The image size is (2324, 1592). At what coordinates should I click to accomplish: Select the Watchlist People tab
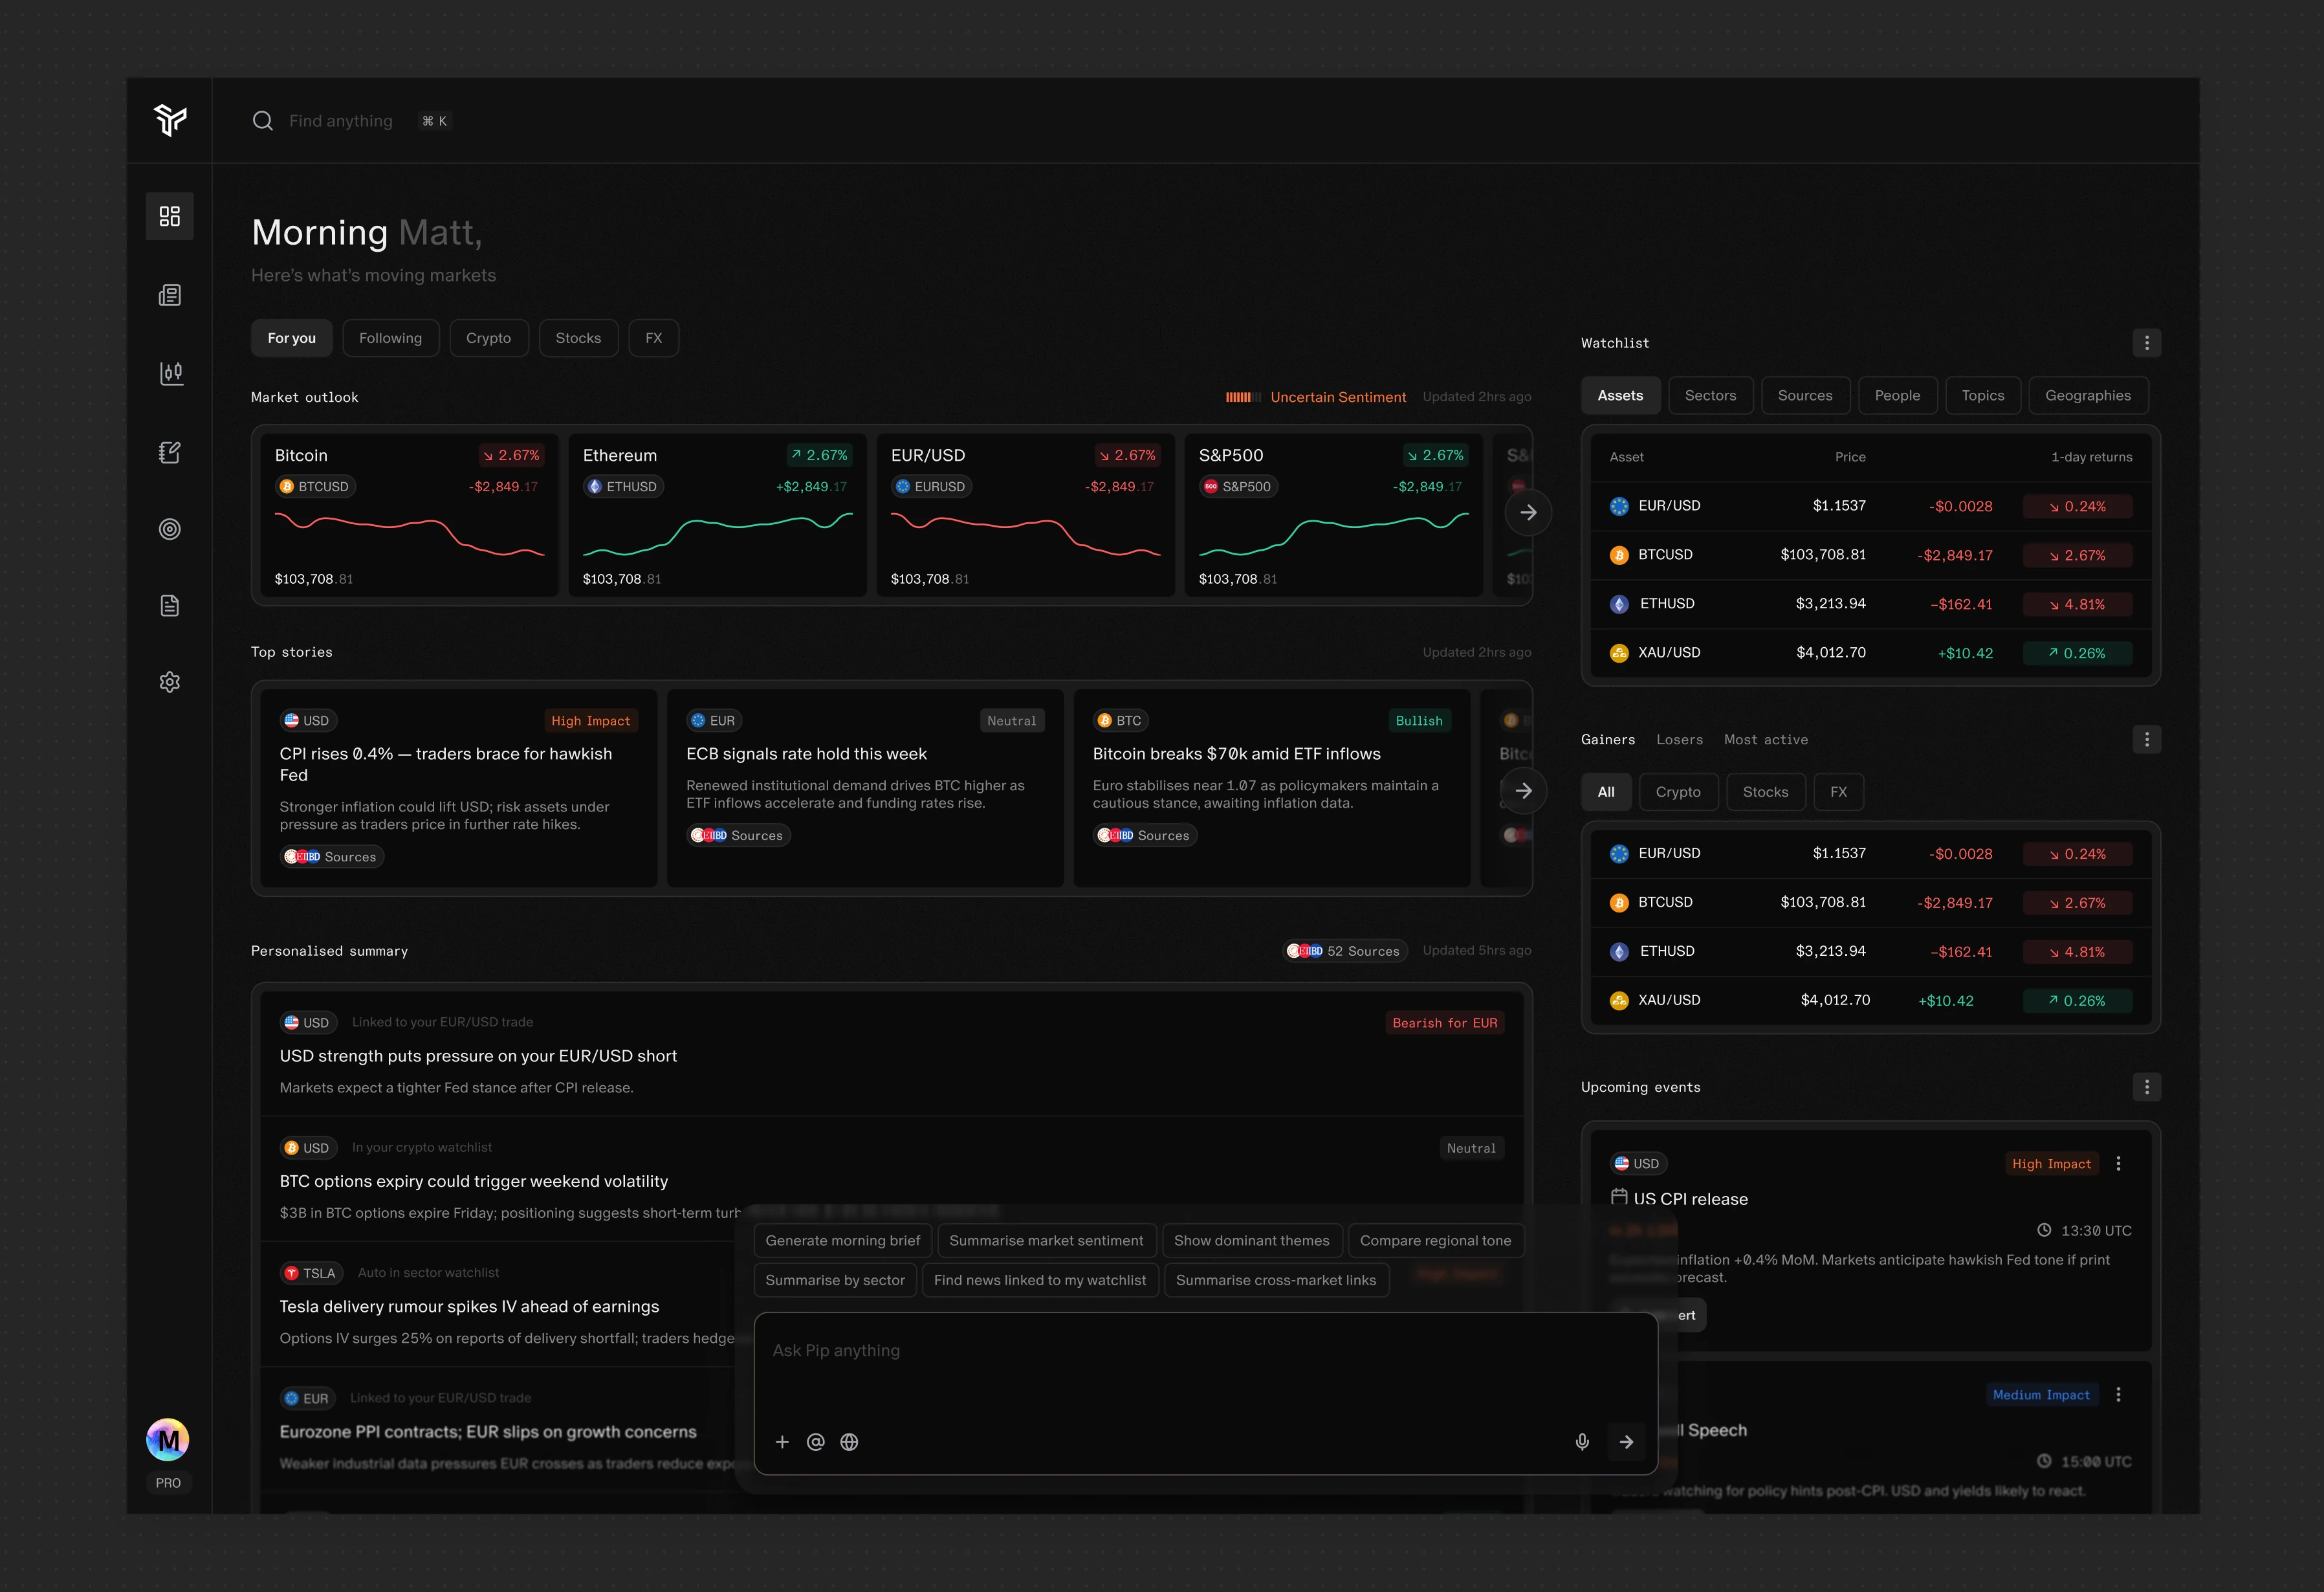point(1897,395)
